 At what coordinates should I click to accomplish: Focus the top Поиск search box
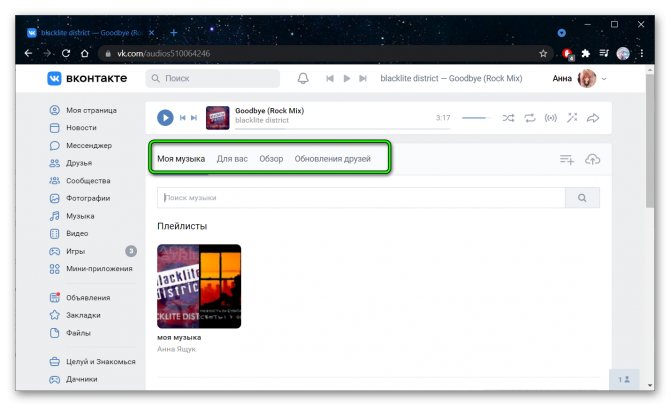click(x=213, y=78)
